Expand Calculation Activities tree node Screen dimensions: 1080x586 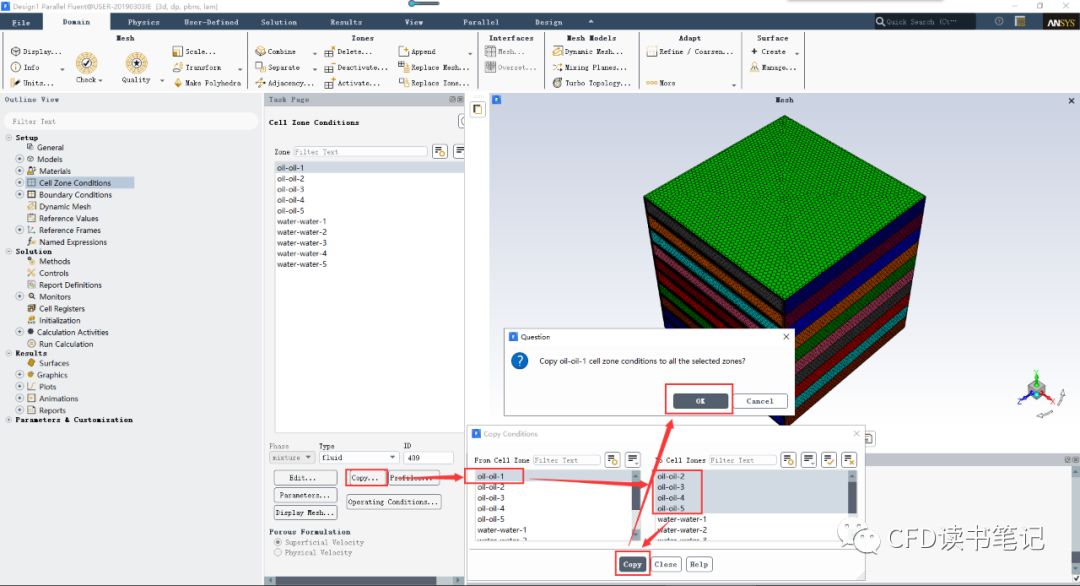click(x=20, y=332)
